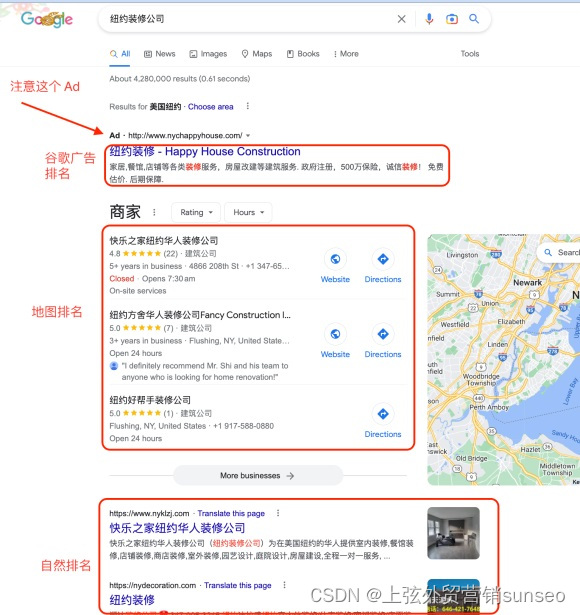Click the More businesses button
The width and height of the screenshot is (580, 615).
258,476
